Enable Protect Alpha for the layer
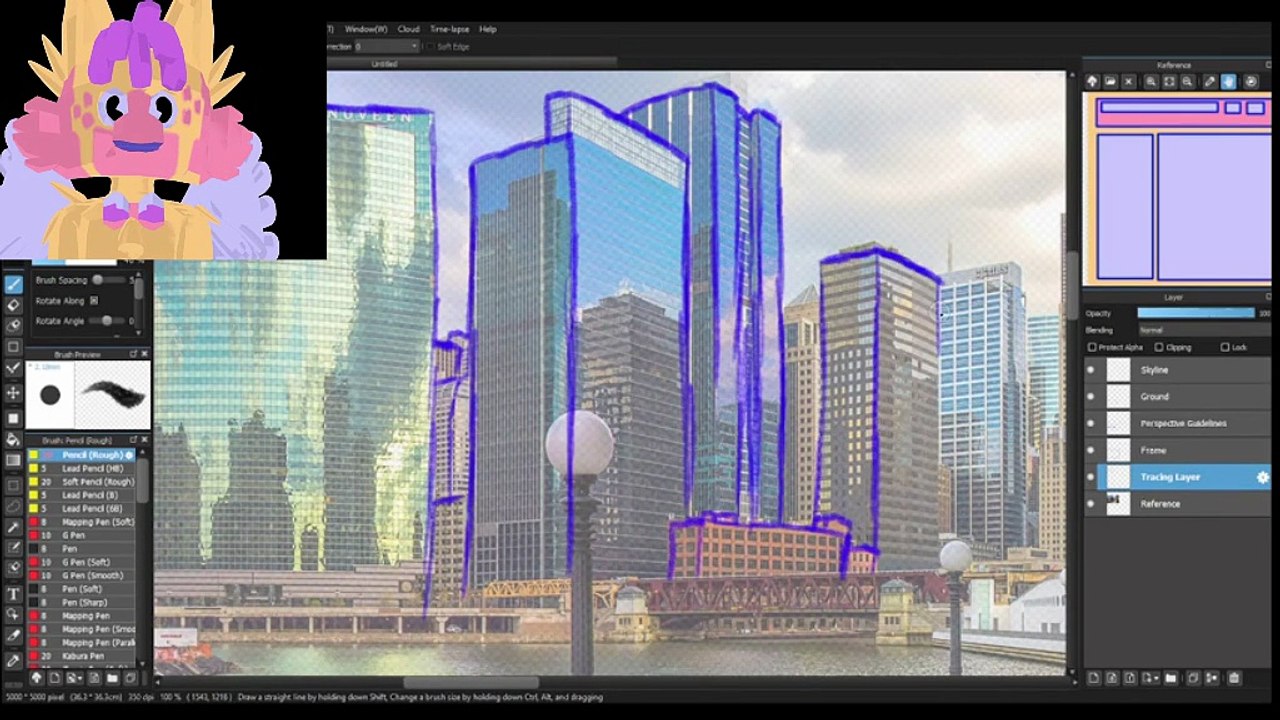 click(1092, 347)
